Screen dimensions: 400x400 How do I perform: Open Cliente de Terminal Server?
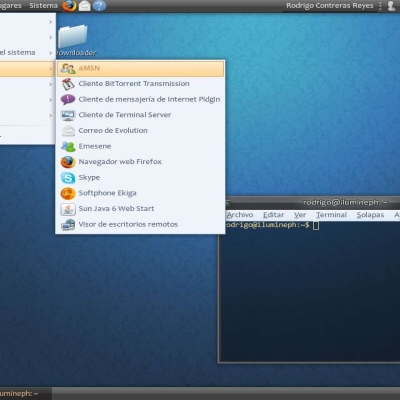point(140,115)
